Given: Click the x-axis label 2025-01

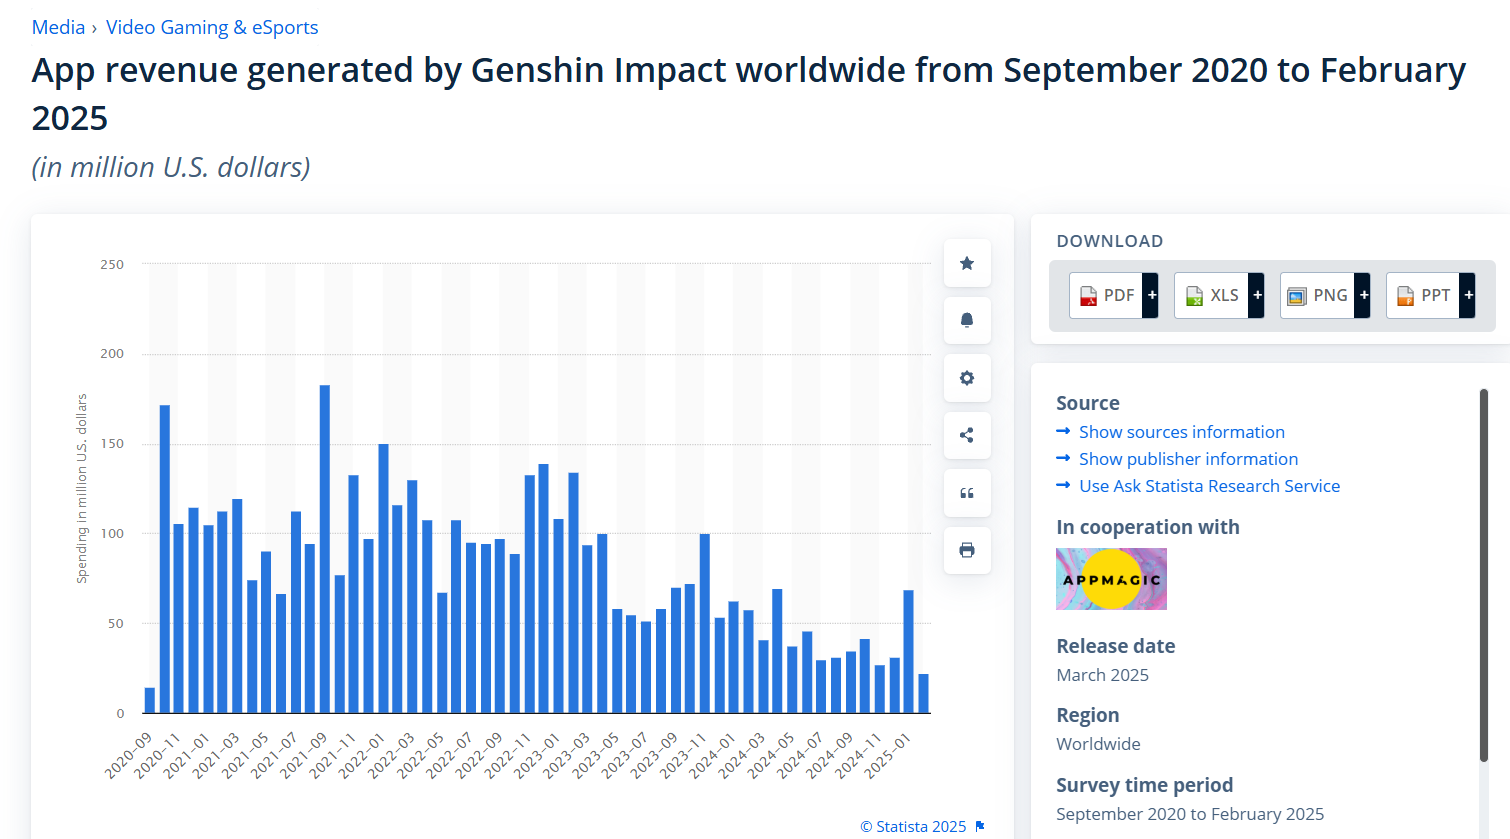Looking at the screenshot, I should (888, 755).
